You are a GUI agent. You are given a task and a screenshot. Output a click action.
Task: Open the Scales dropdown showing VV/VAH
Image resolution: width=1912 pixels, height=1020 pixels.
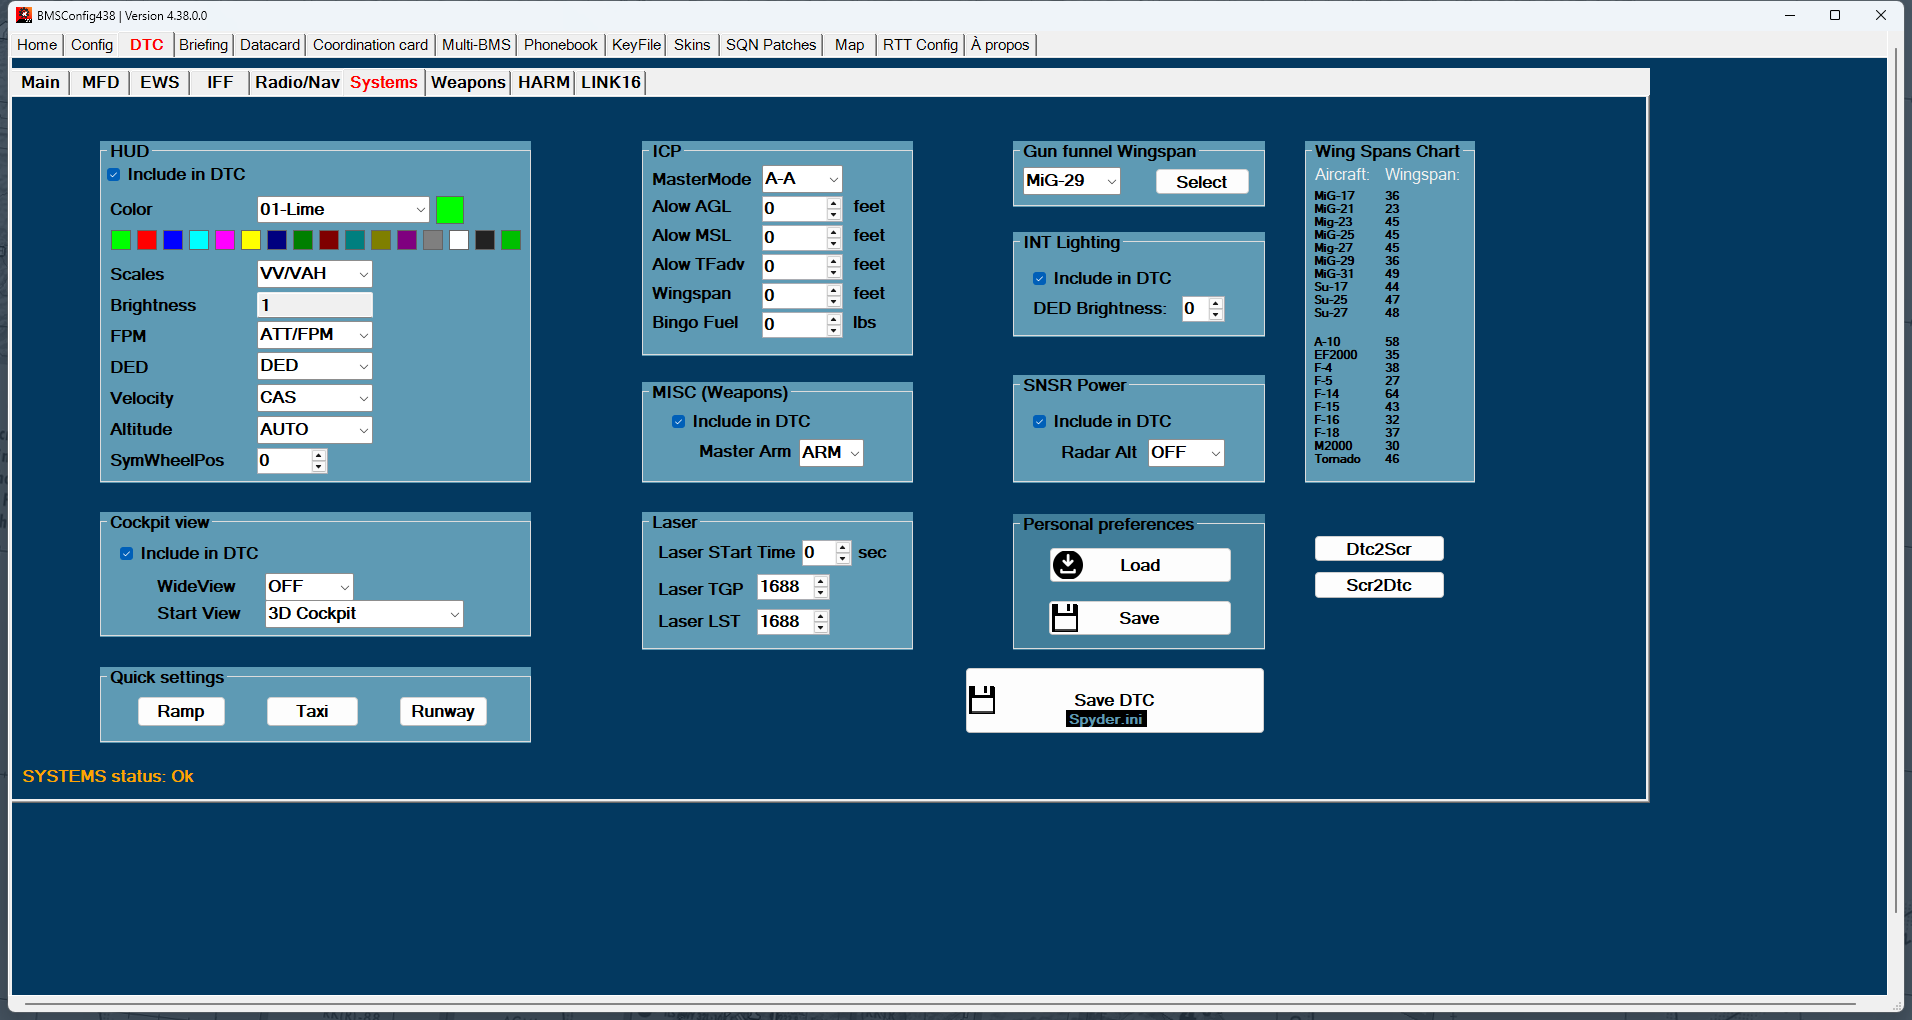click(315, 274)
